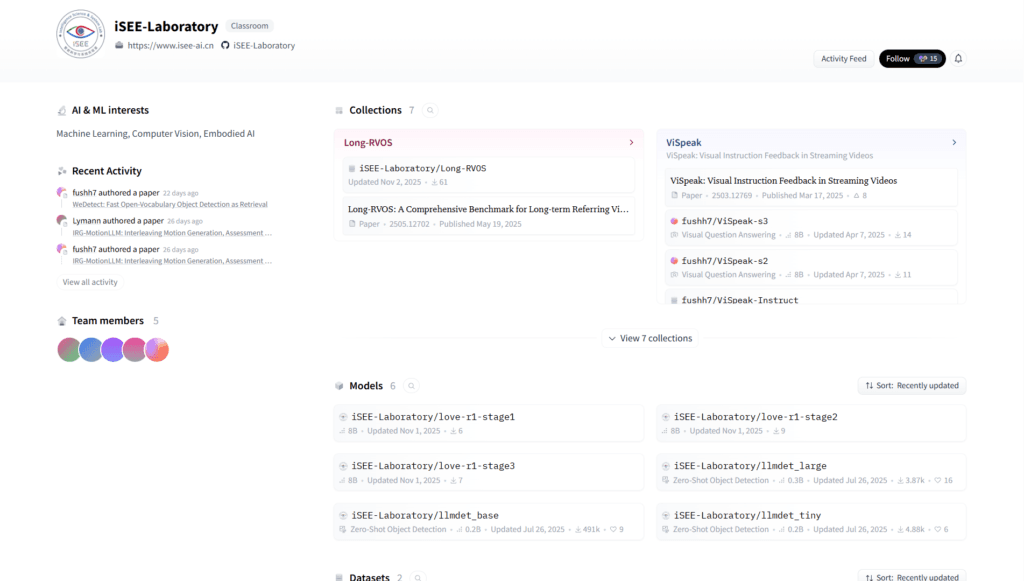Expand View 7 collections

click(649, 338)
